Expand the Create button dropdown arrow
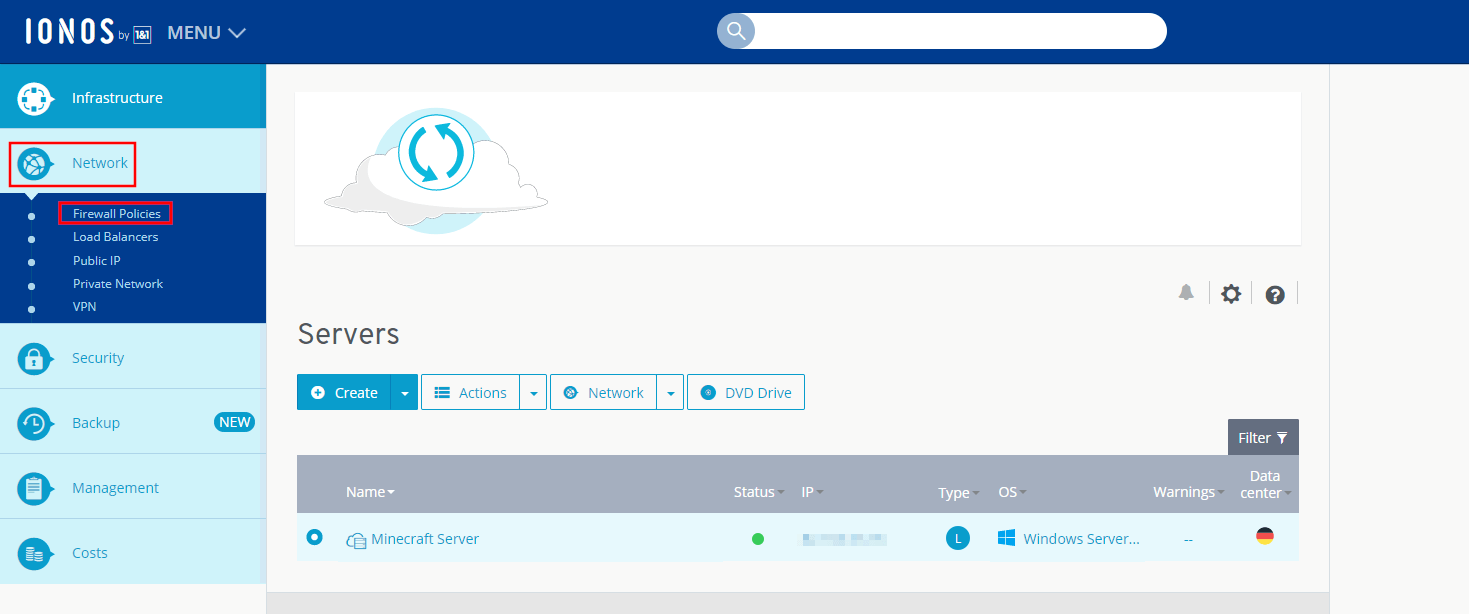1469x614 pixels. (404, 393)
